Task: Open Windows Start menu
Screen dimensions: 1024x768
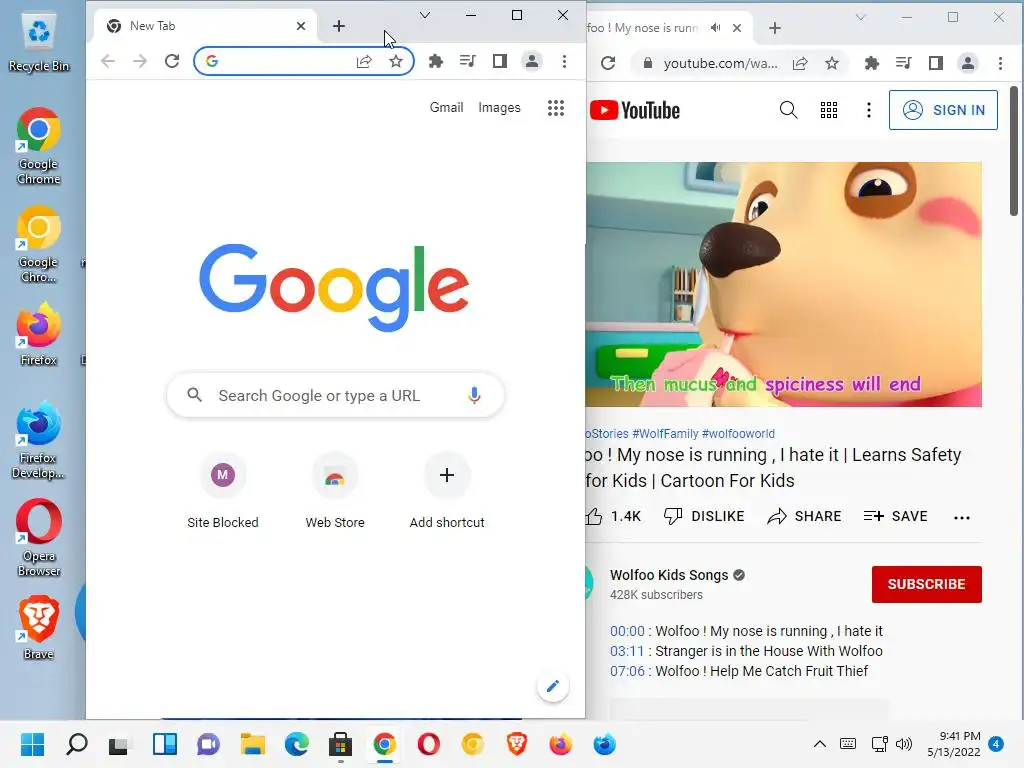Action: coord(32,744)
